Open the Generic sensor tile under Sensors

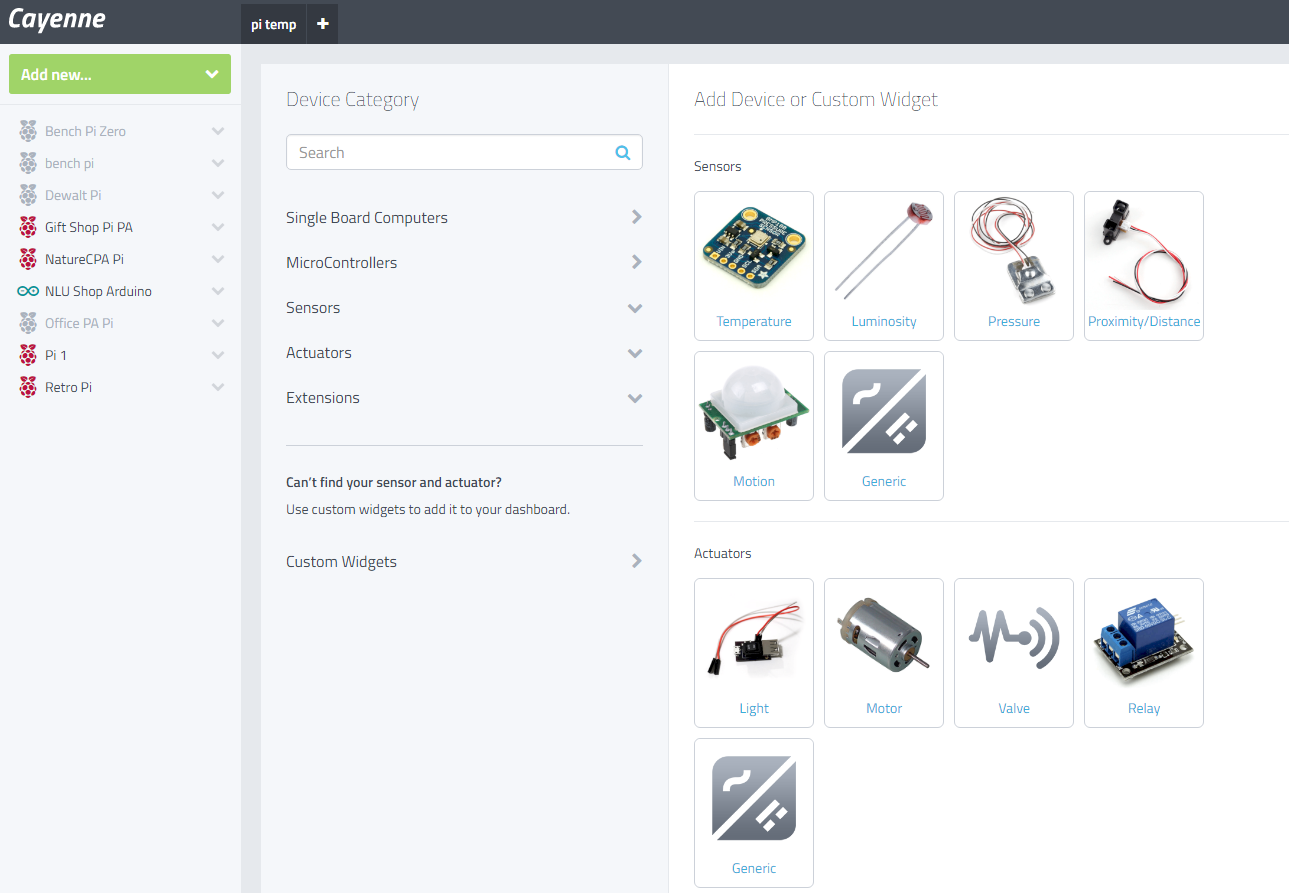tap(884, 426)
